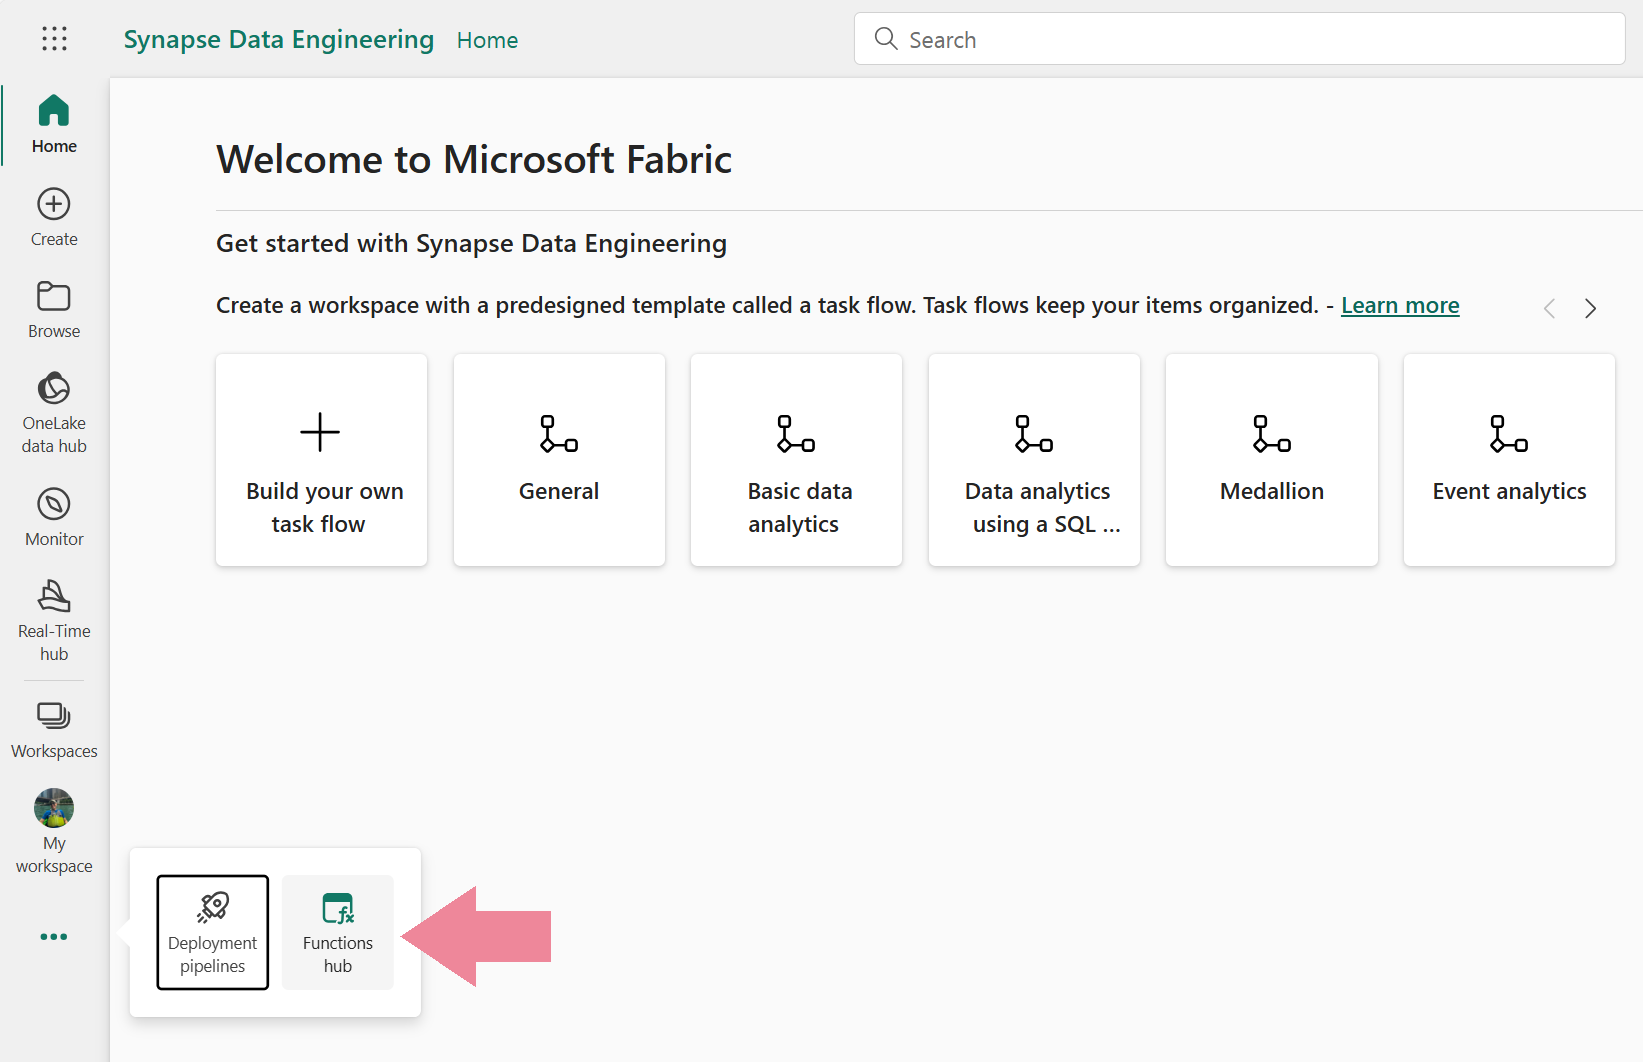Open My workspace
This screenshot has width=1643, height=1062.
coord(54,832)
